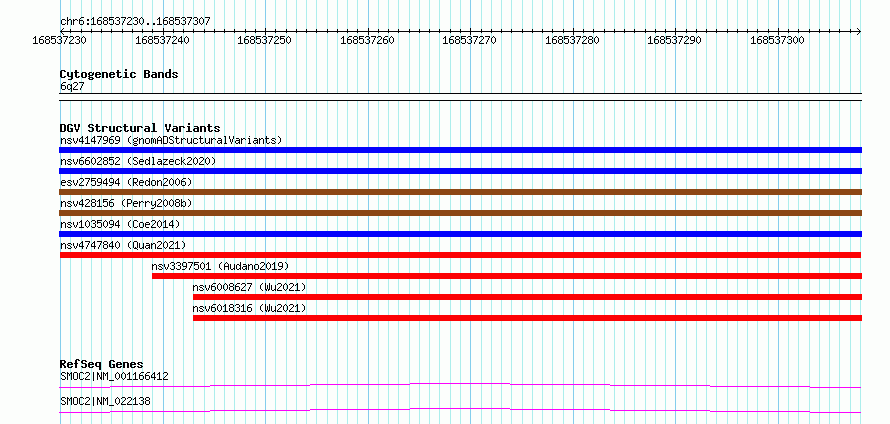Click the nsv4147969 gnomAD variant label
Screen dimensions: 890x424
[x=171, y=140]
